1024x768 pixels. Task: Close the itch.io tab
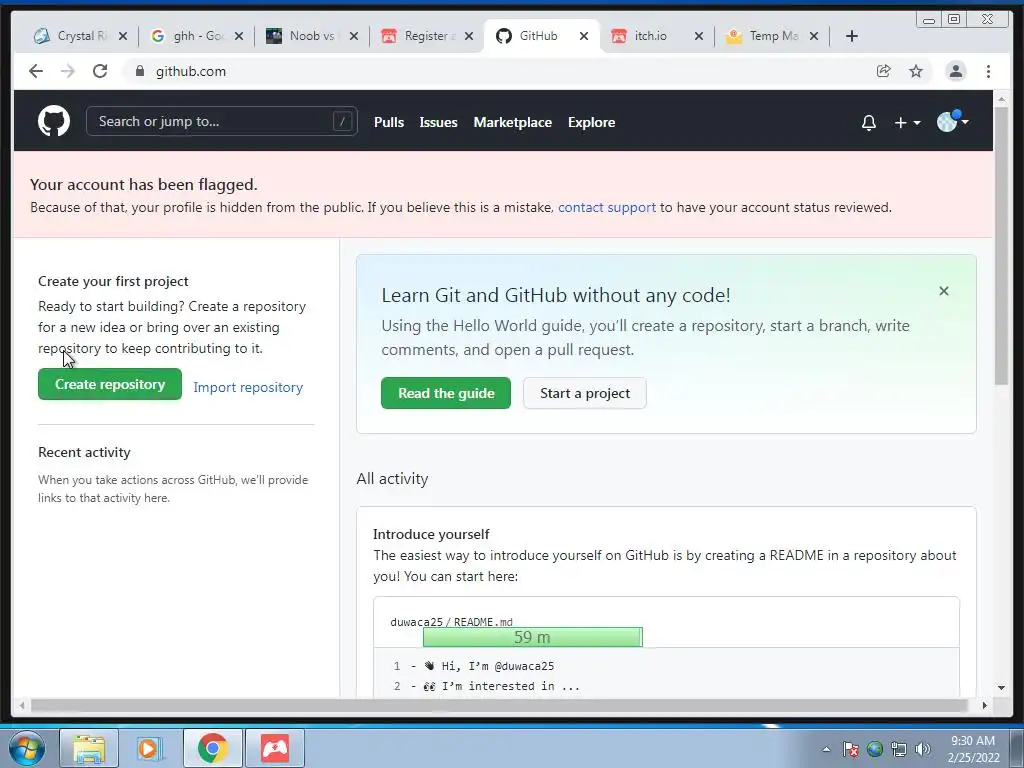699,36
